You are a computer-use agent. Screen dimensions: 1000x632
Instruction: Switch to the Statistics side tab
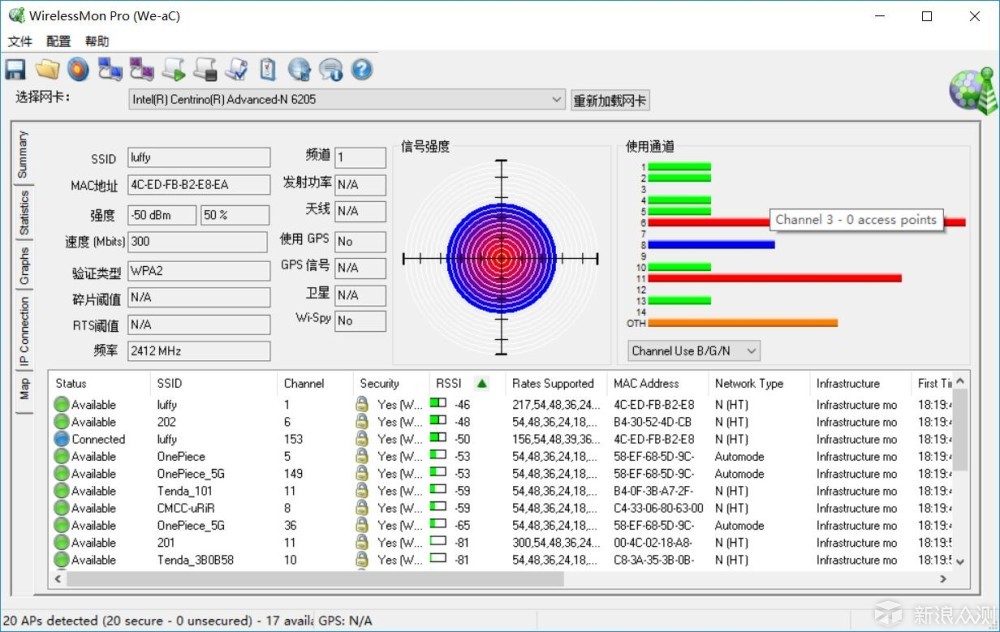pyautogui.click(x=24, y=213)
